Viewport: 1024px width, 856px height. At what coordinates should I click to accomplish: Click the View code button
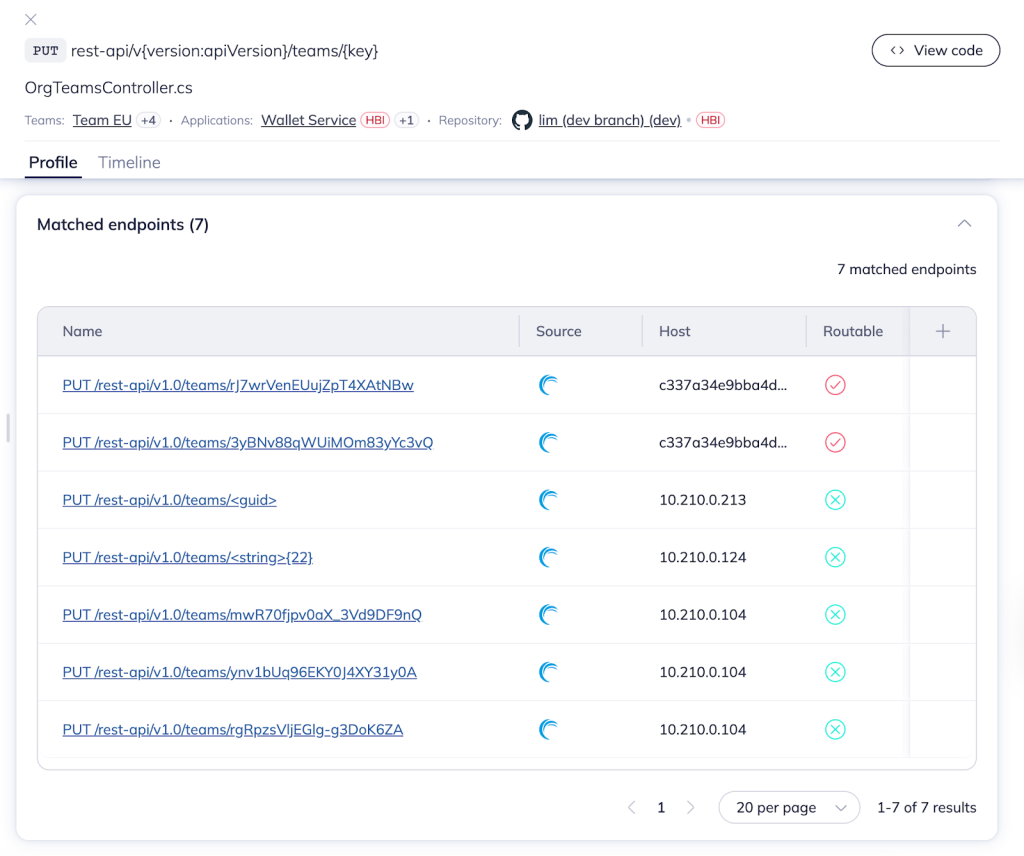point(935,50)
